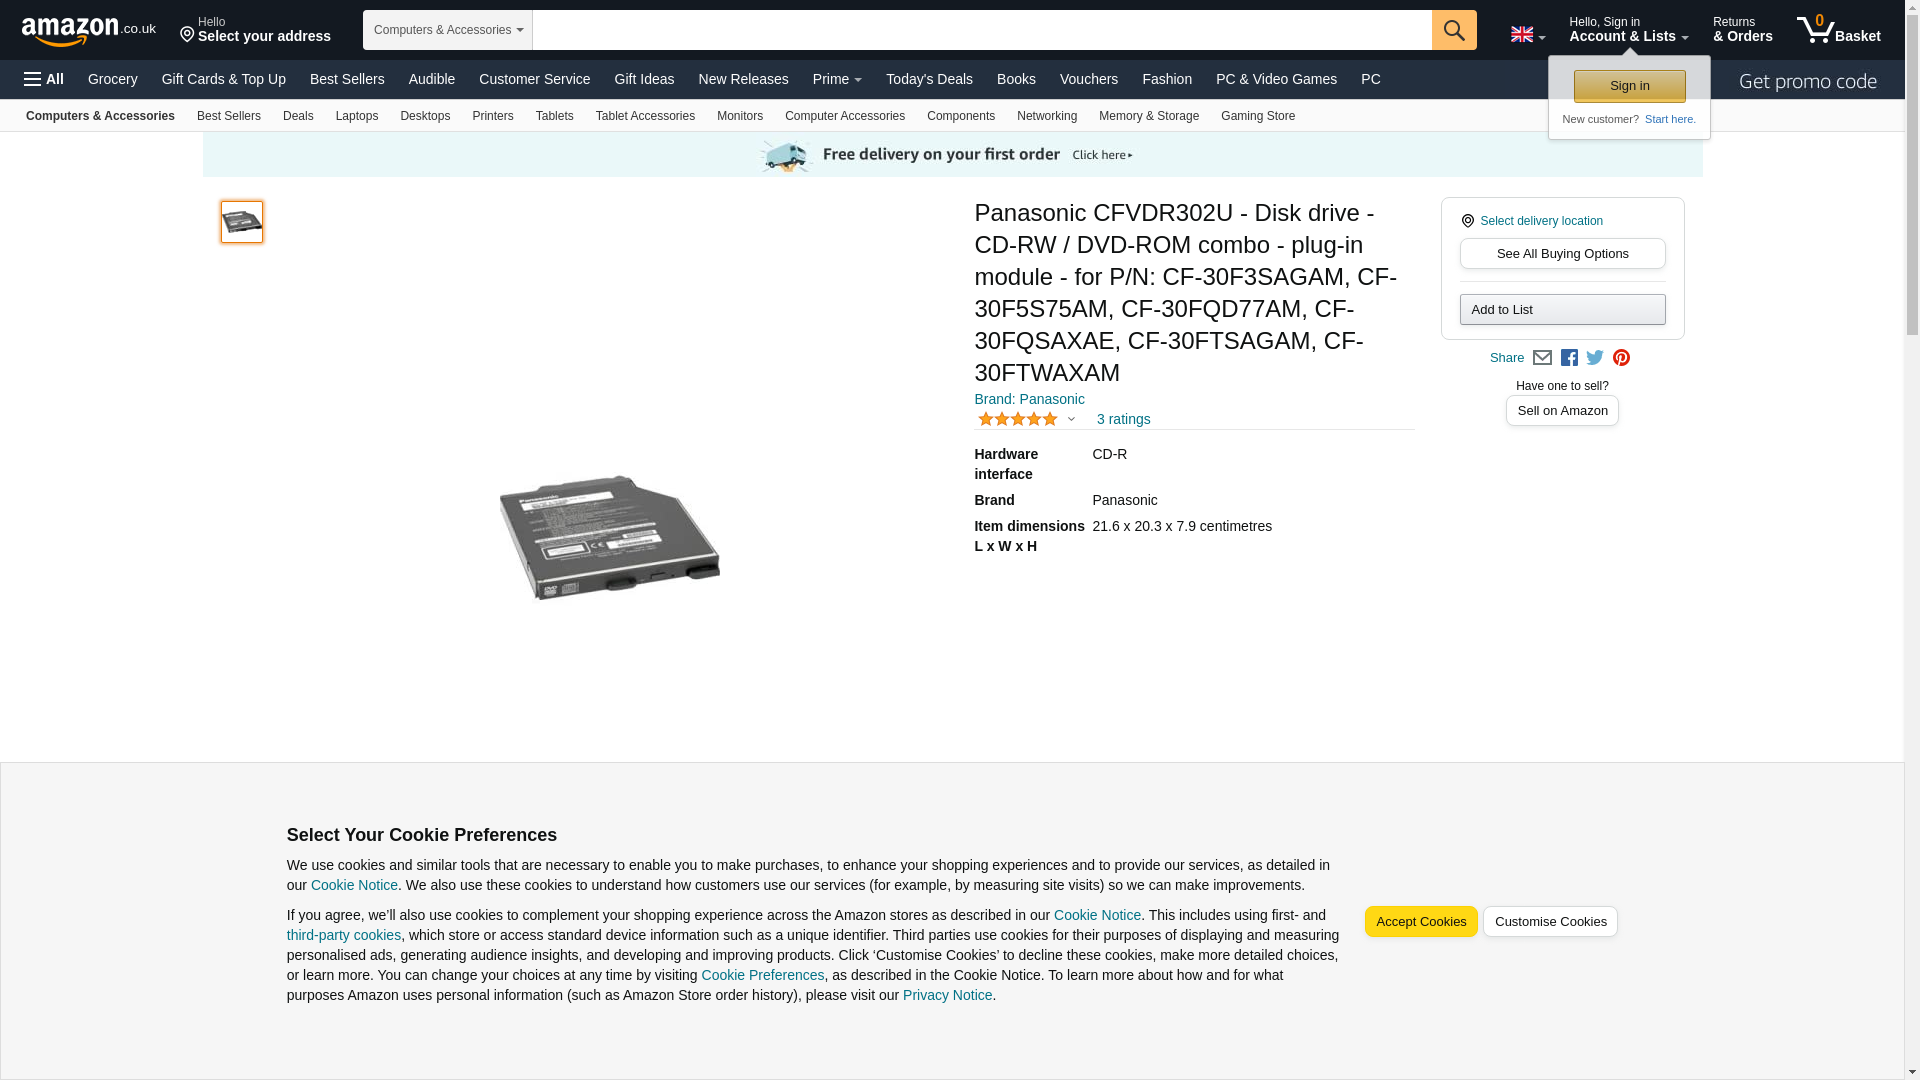Share product on Twitter icon
The height and width of the screenshot is (1080, 1920).
click(x=1595, y=358)
